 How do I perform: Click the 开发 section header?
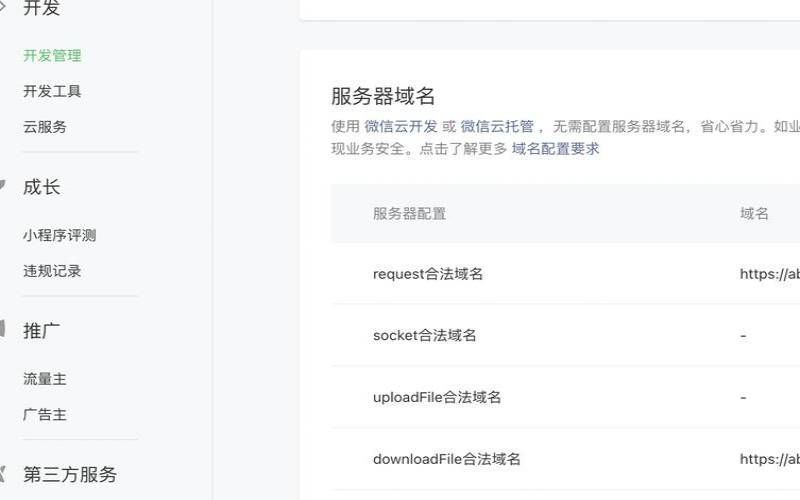coord(41,8)
